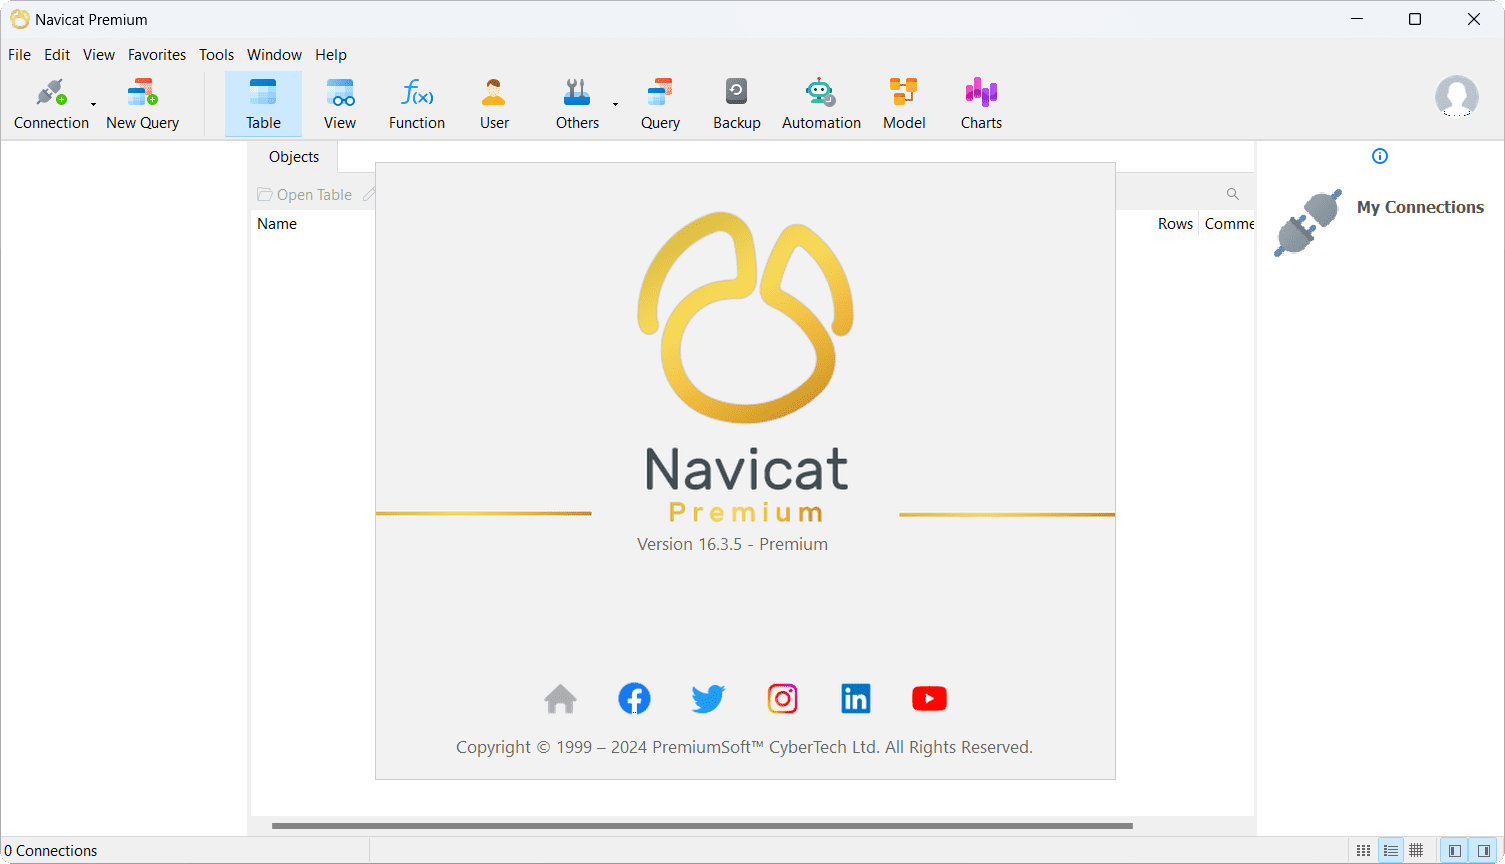Open the Instagram link on splash screen
The width and height of the screenshot is (1505, 864).
(x=782, y=698)
